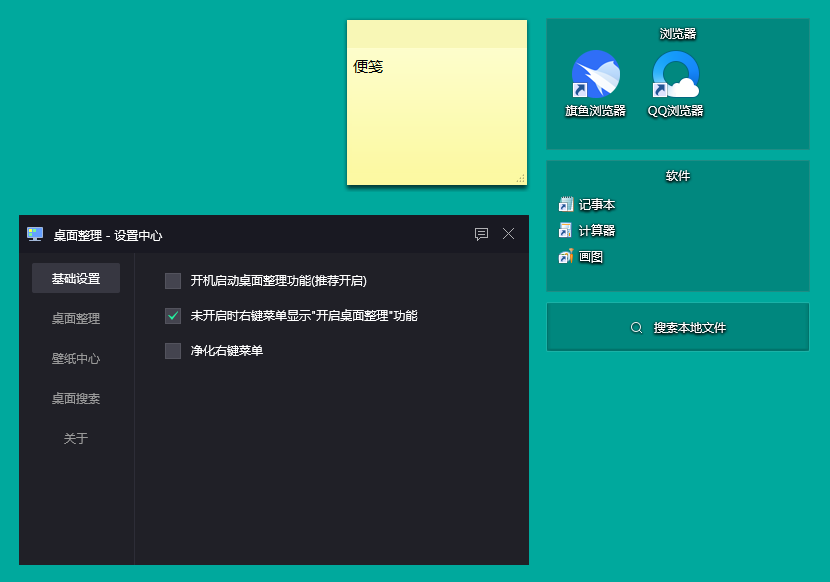Enable 净化右键菜单 checkbox

coord(173,351)
